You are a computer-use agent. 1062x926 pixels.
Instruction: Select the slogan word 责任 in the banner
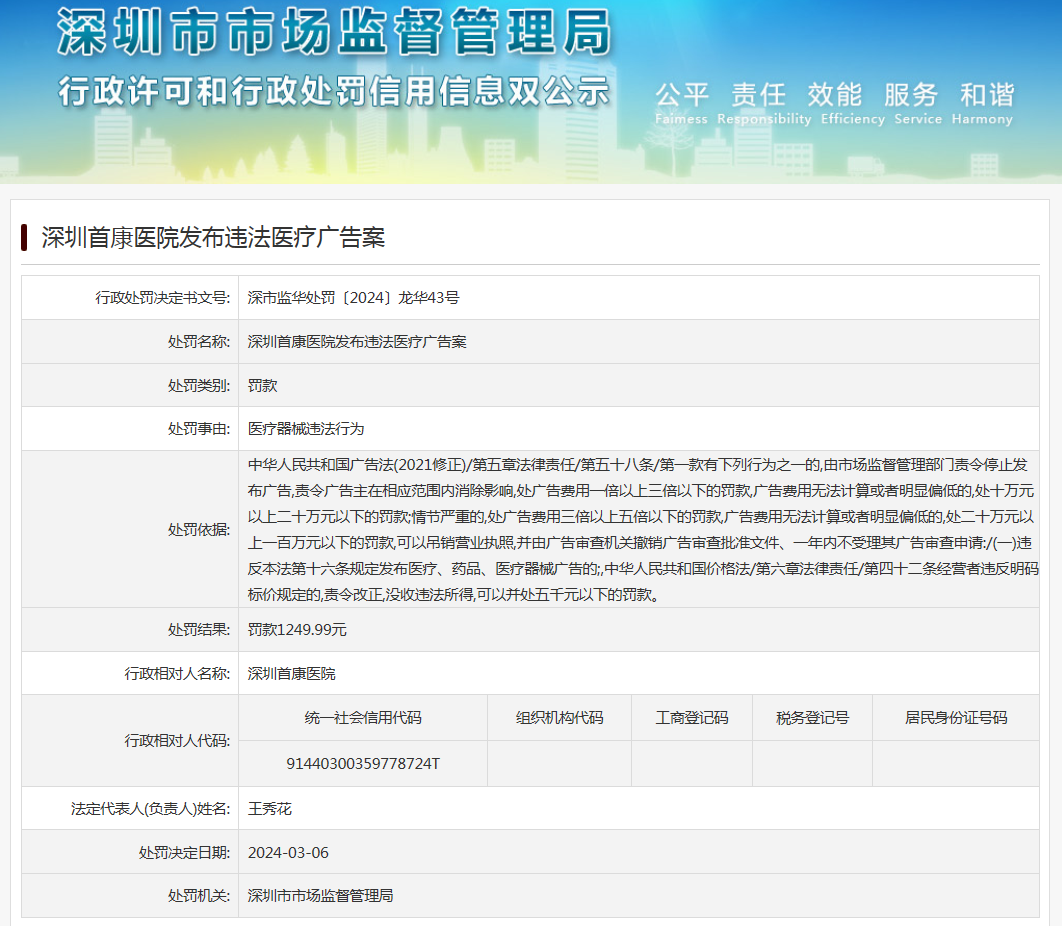[x=759, y=95]
